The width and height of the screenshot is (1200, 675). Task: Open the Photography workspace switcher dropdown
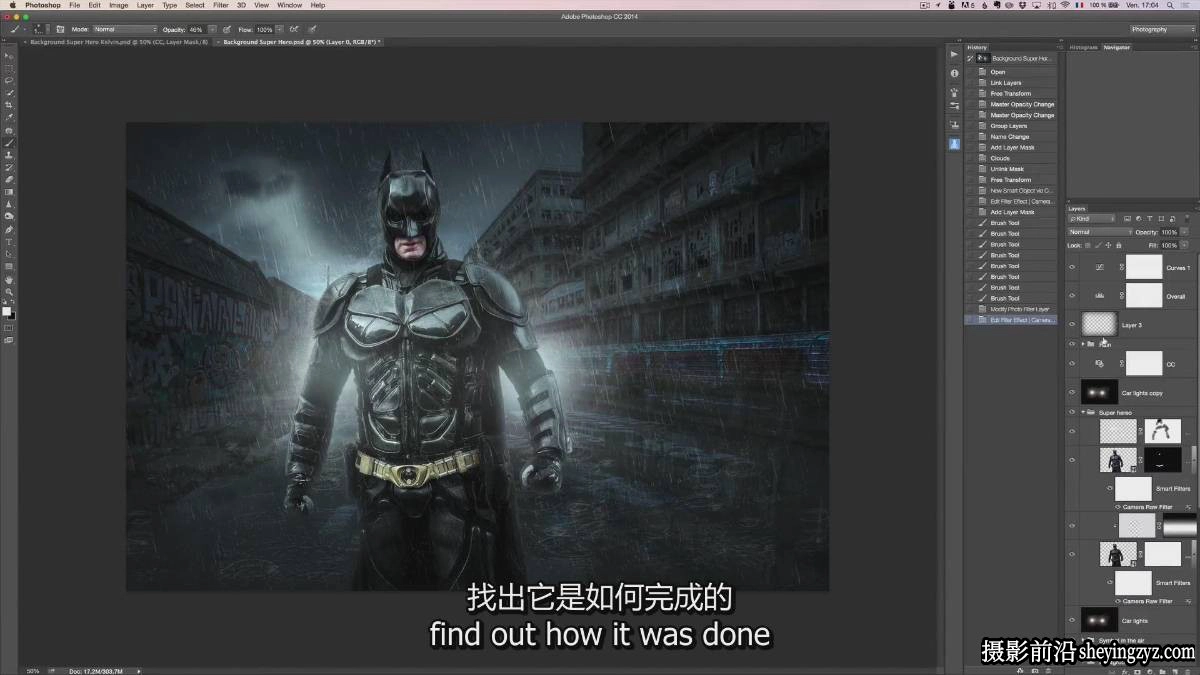1162,30
